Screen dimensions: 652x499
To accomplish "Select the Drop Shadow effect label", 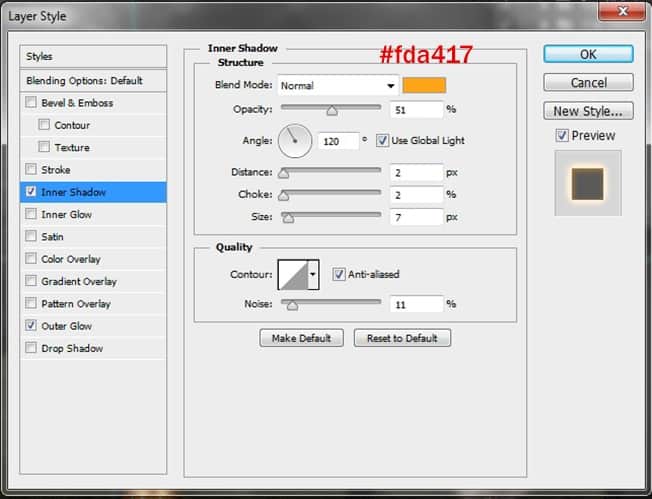I will click(72, 348).
